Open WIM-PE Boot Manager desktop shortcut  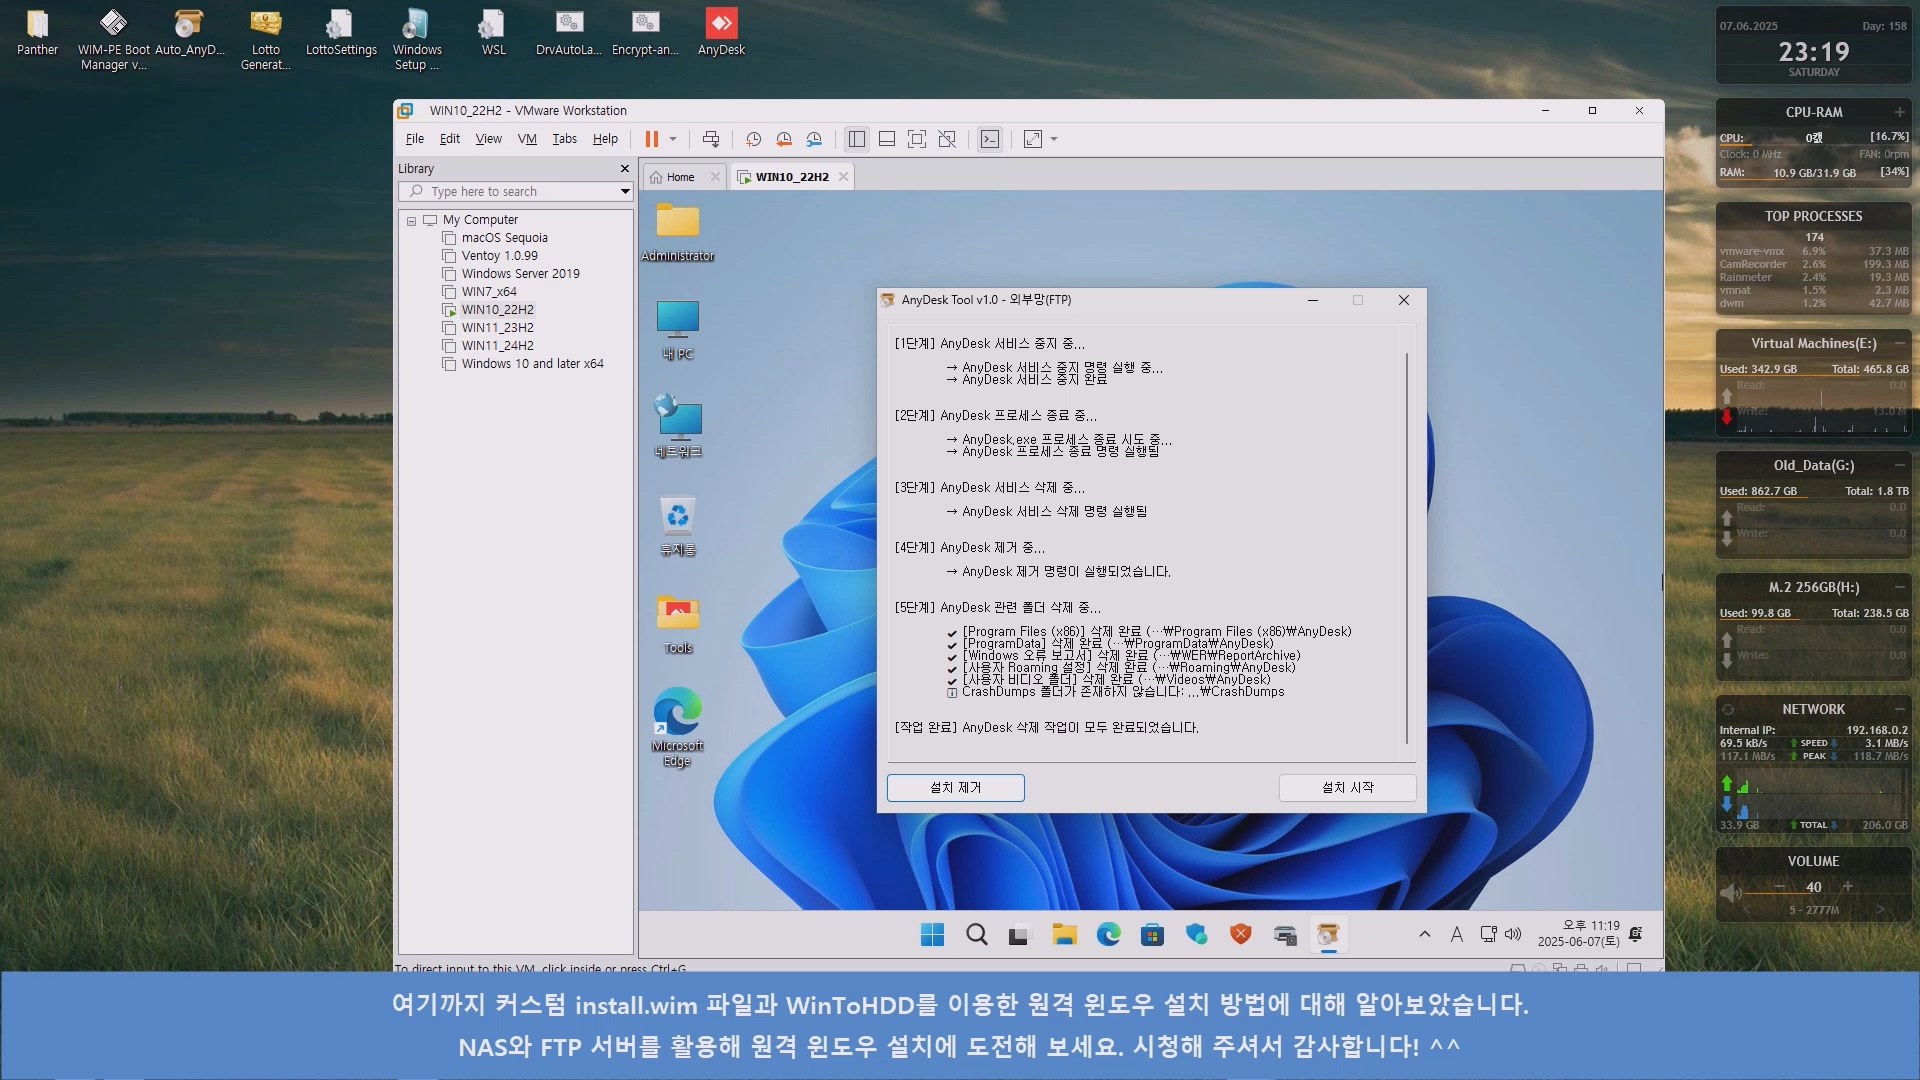113,40
